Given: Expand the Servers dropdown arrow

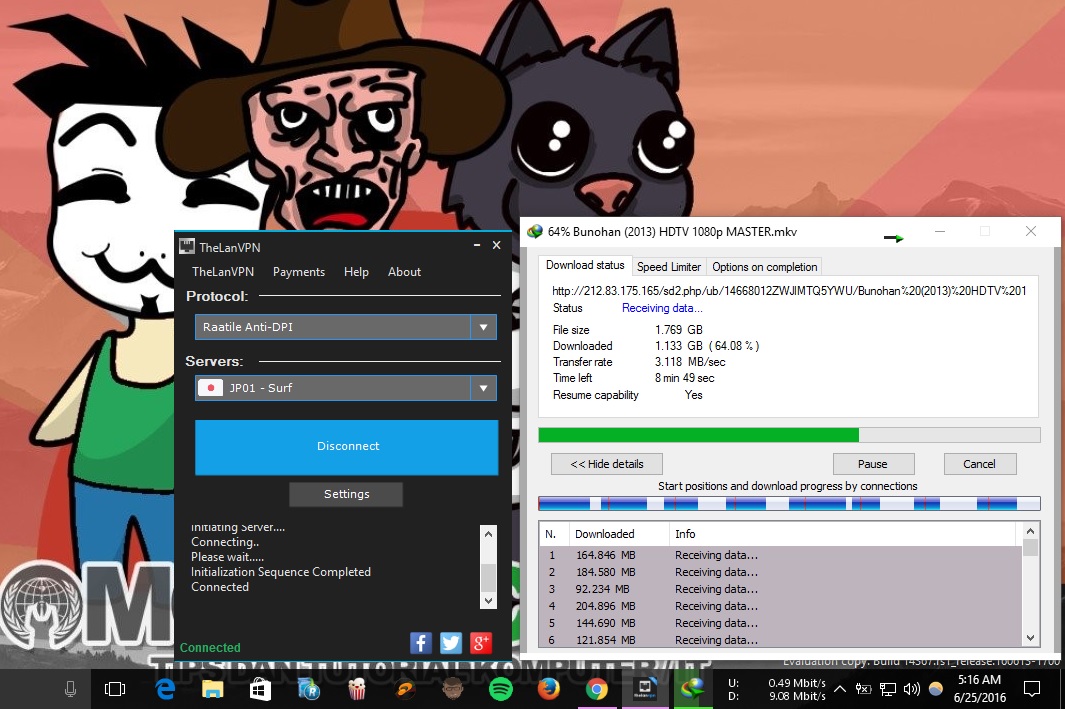Looking at the screenshot, I should pyautogui.click(x=484, y=388).
